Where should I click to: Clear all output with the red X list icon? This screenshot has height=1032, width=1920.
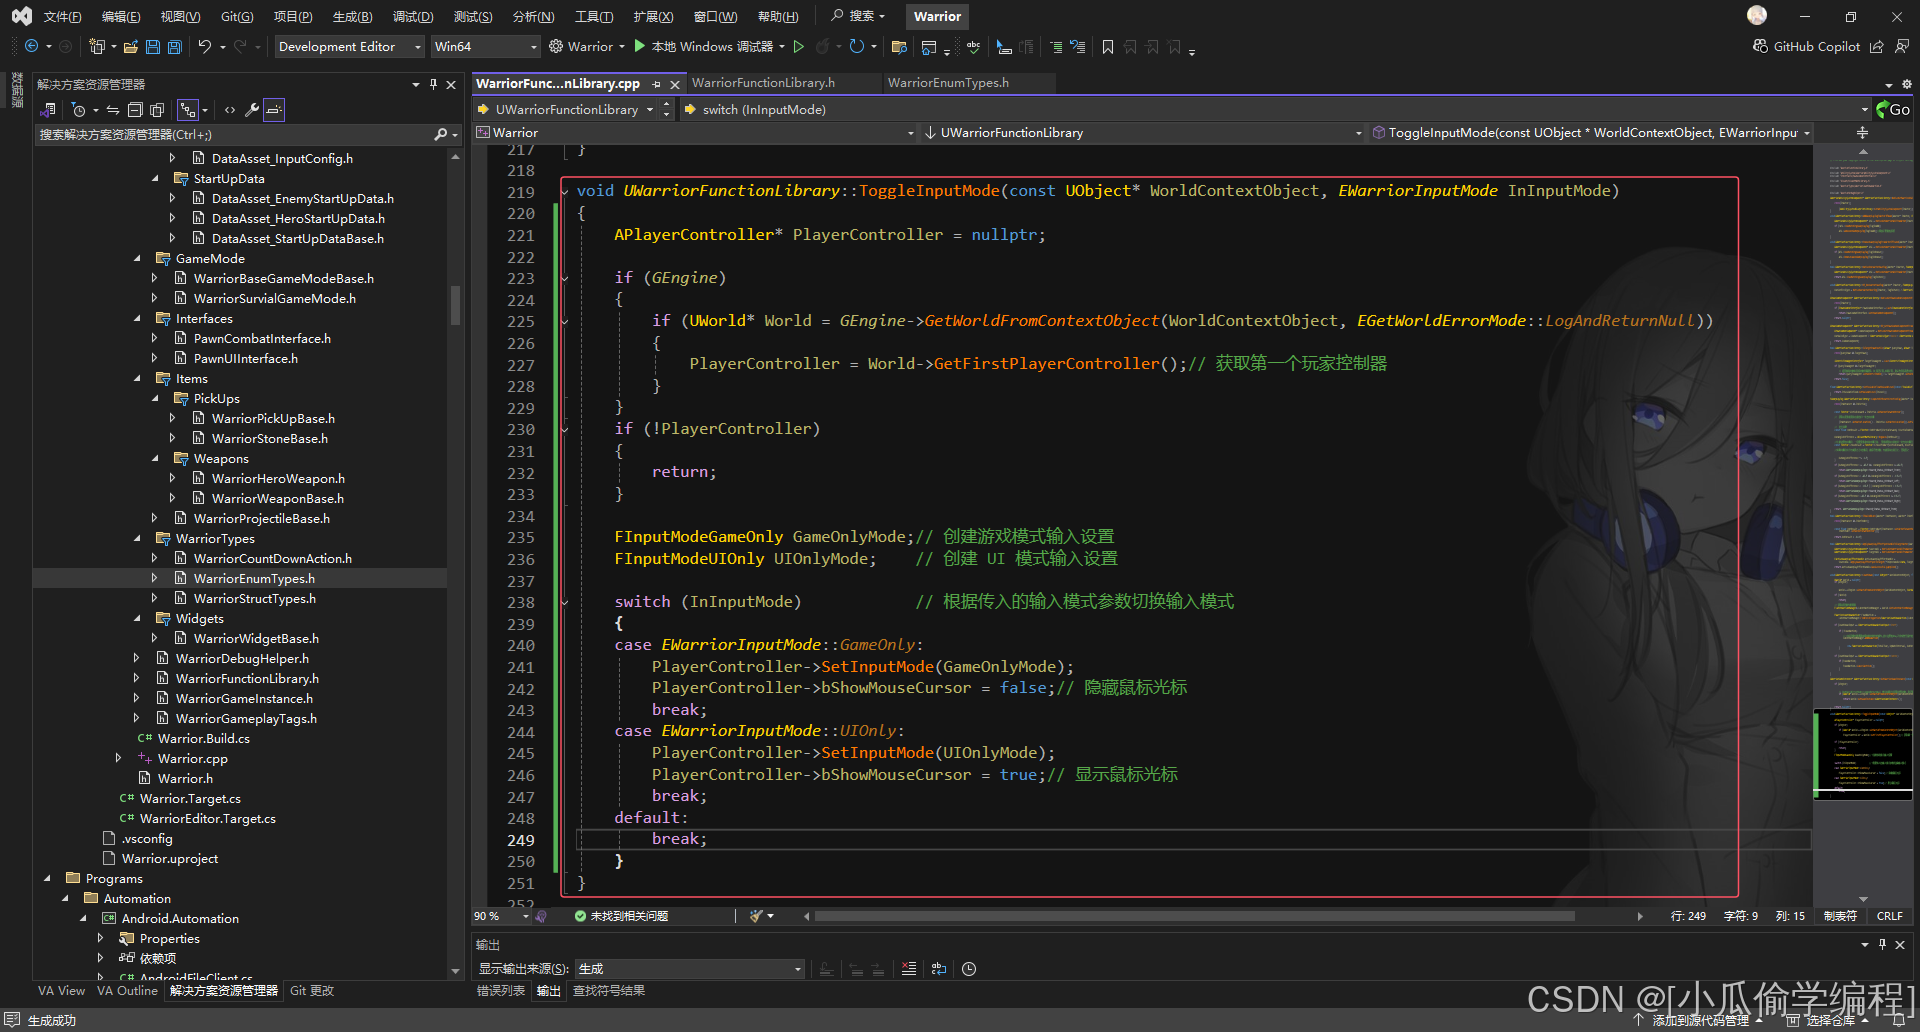(x=908, y=968)
